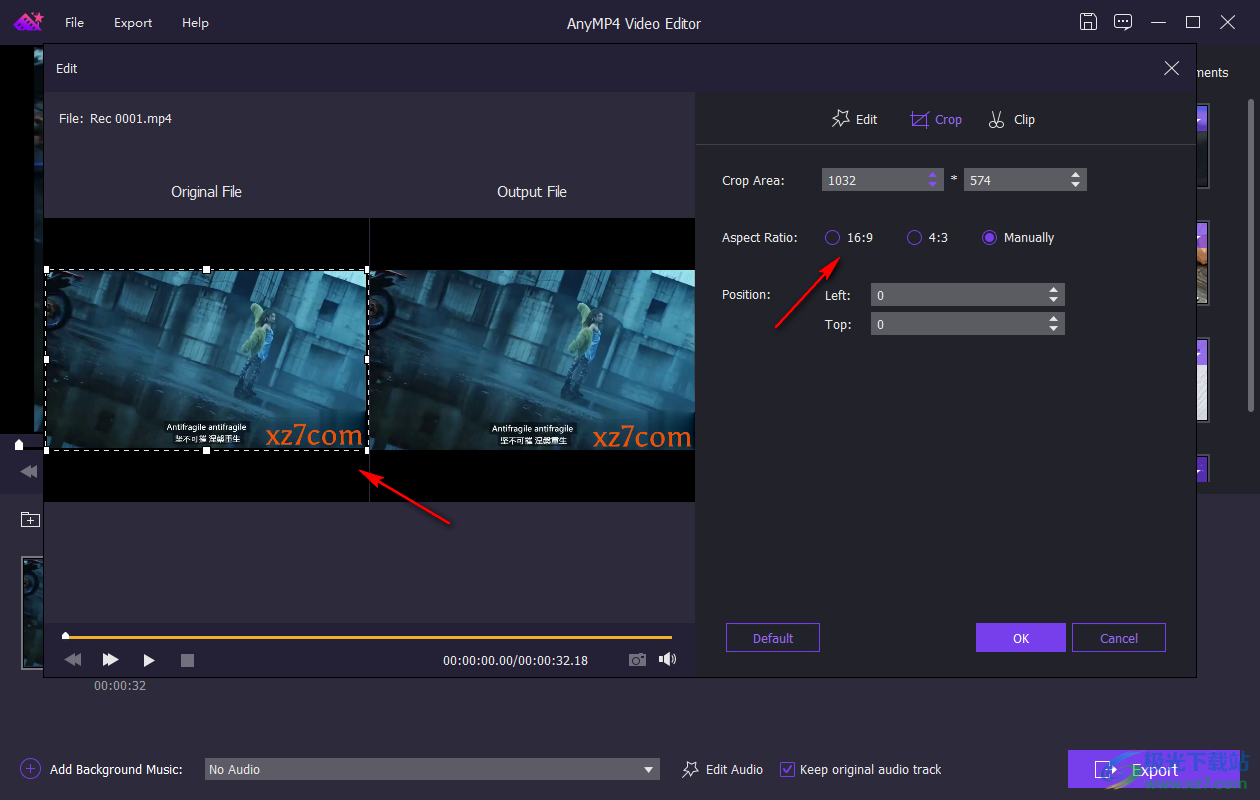Click the rewind icon in main window

[29, 471]
